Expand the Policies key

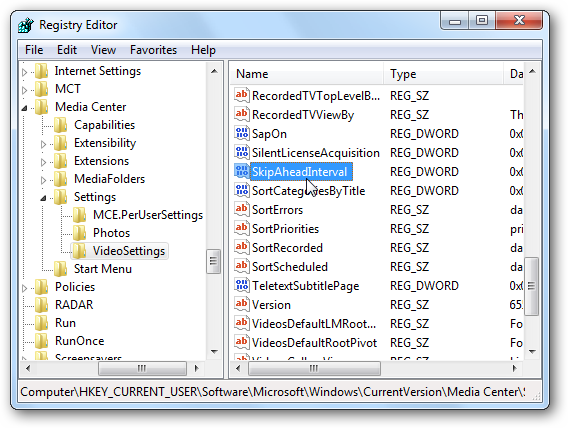[24, 288]
